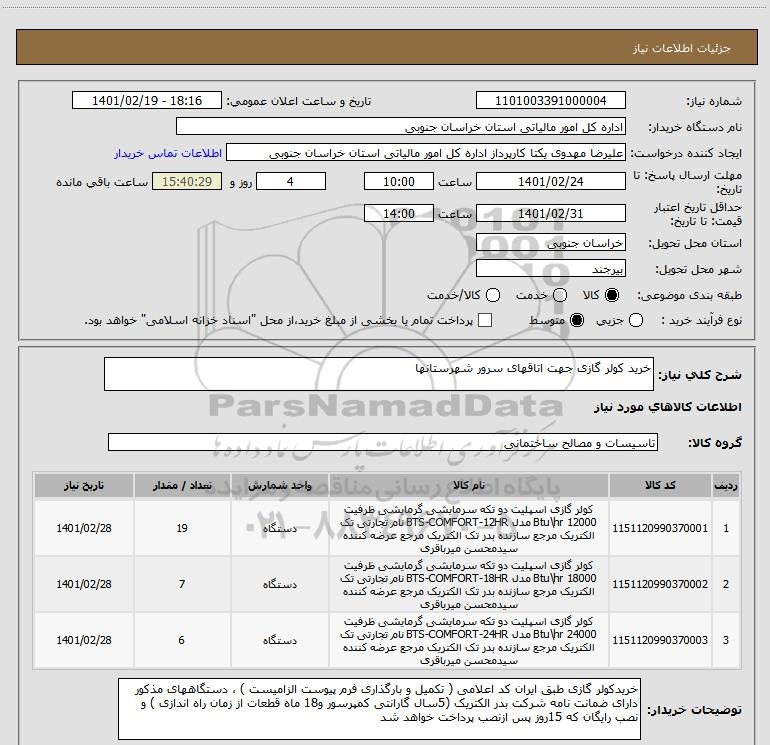Click the need date 1401/02/28 in row 2

pos(84,584)
